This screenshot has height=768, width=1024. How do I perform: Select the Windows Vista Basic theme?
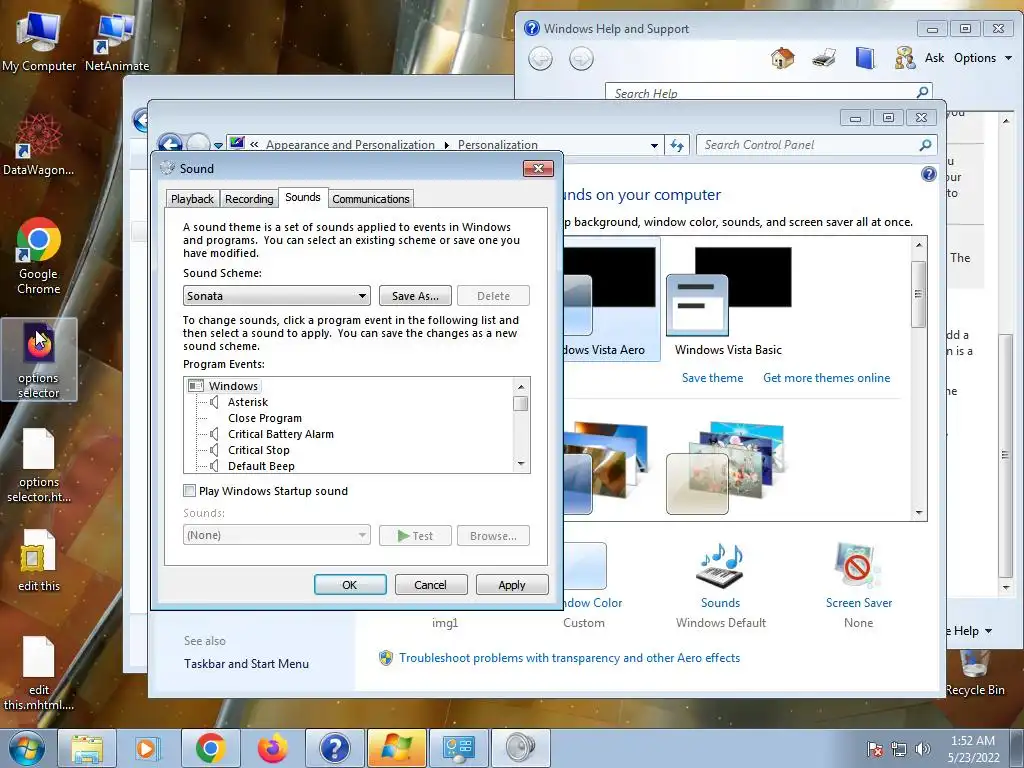[728, 301]
